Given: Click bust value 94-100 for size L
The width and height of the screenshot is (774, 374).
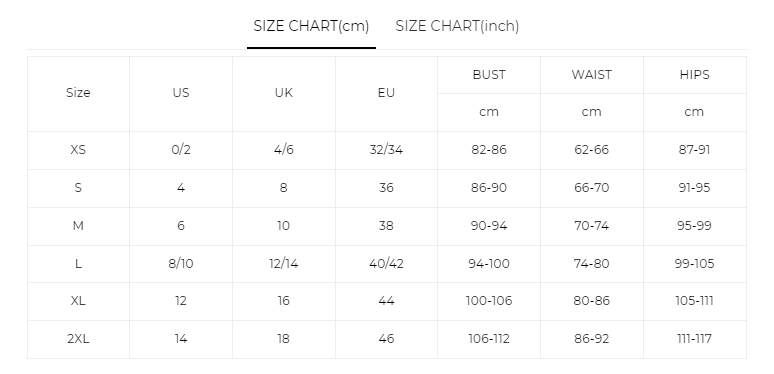Looking at the screenshot, I should pos(489,263).
